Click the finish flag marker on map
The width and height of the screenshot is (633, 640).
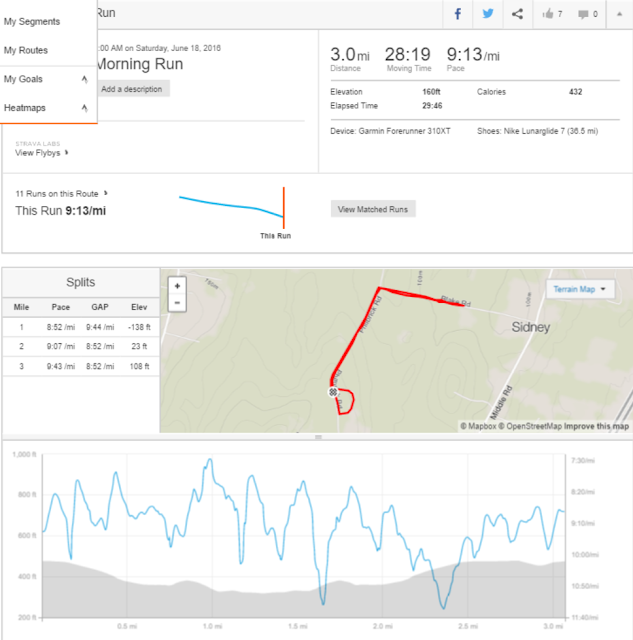tap(332, 393)
